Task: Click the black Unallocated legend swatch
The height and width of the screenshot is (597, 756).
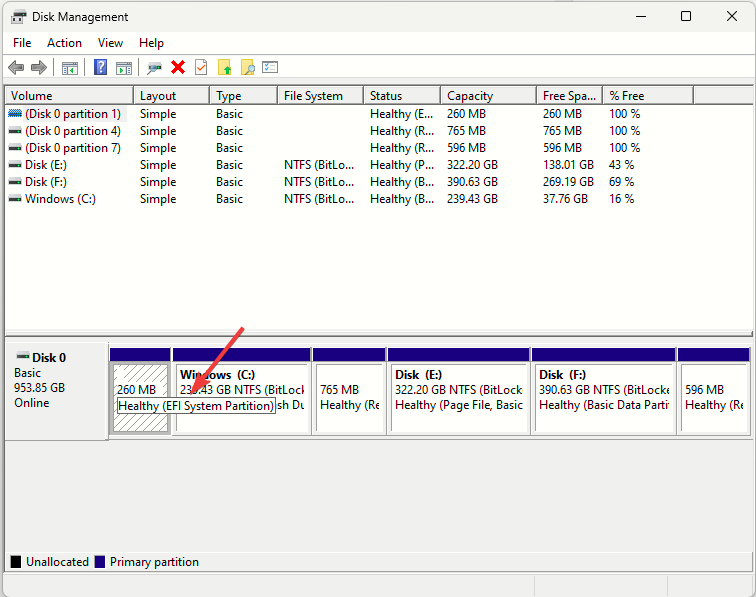Action: pos(16,562)
